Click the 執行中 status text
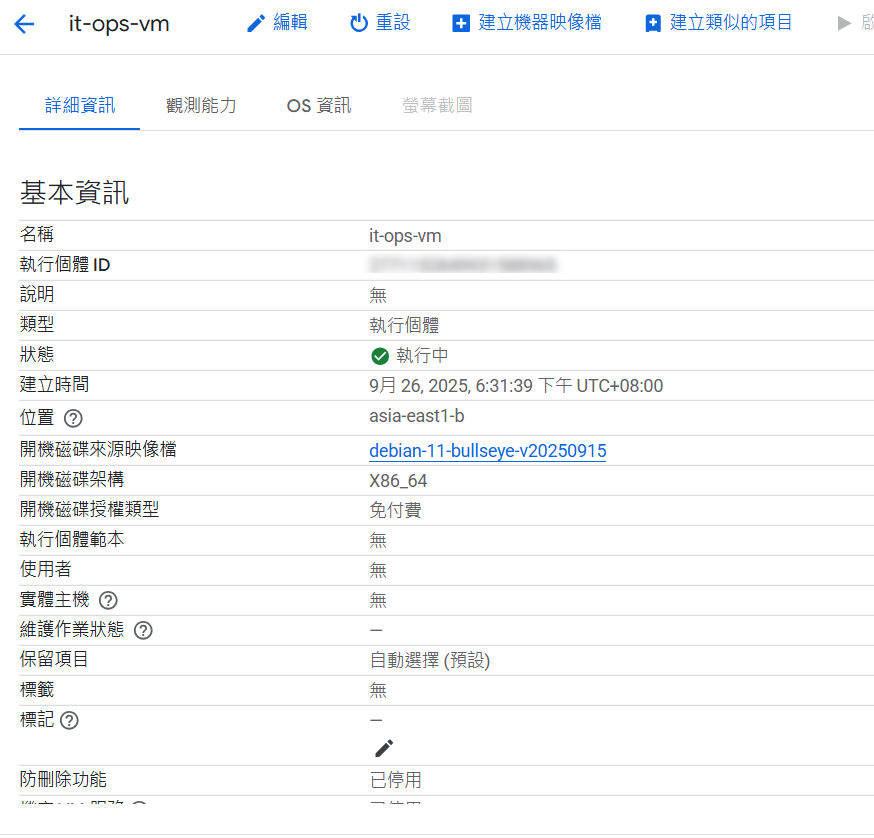This screenshot has height=838, width=874. [x=422, y=355]
